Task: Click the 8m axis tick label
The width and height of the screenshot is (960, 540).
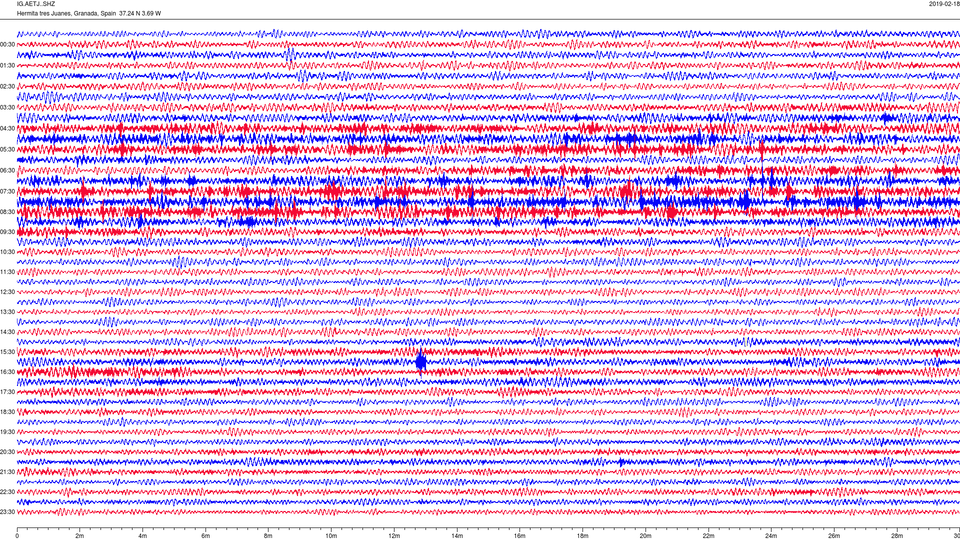Action: [268, 536]
